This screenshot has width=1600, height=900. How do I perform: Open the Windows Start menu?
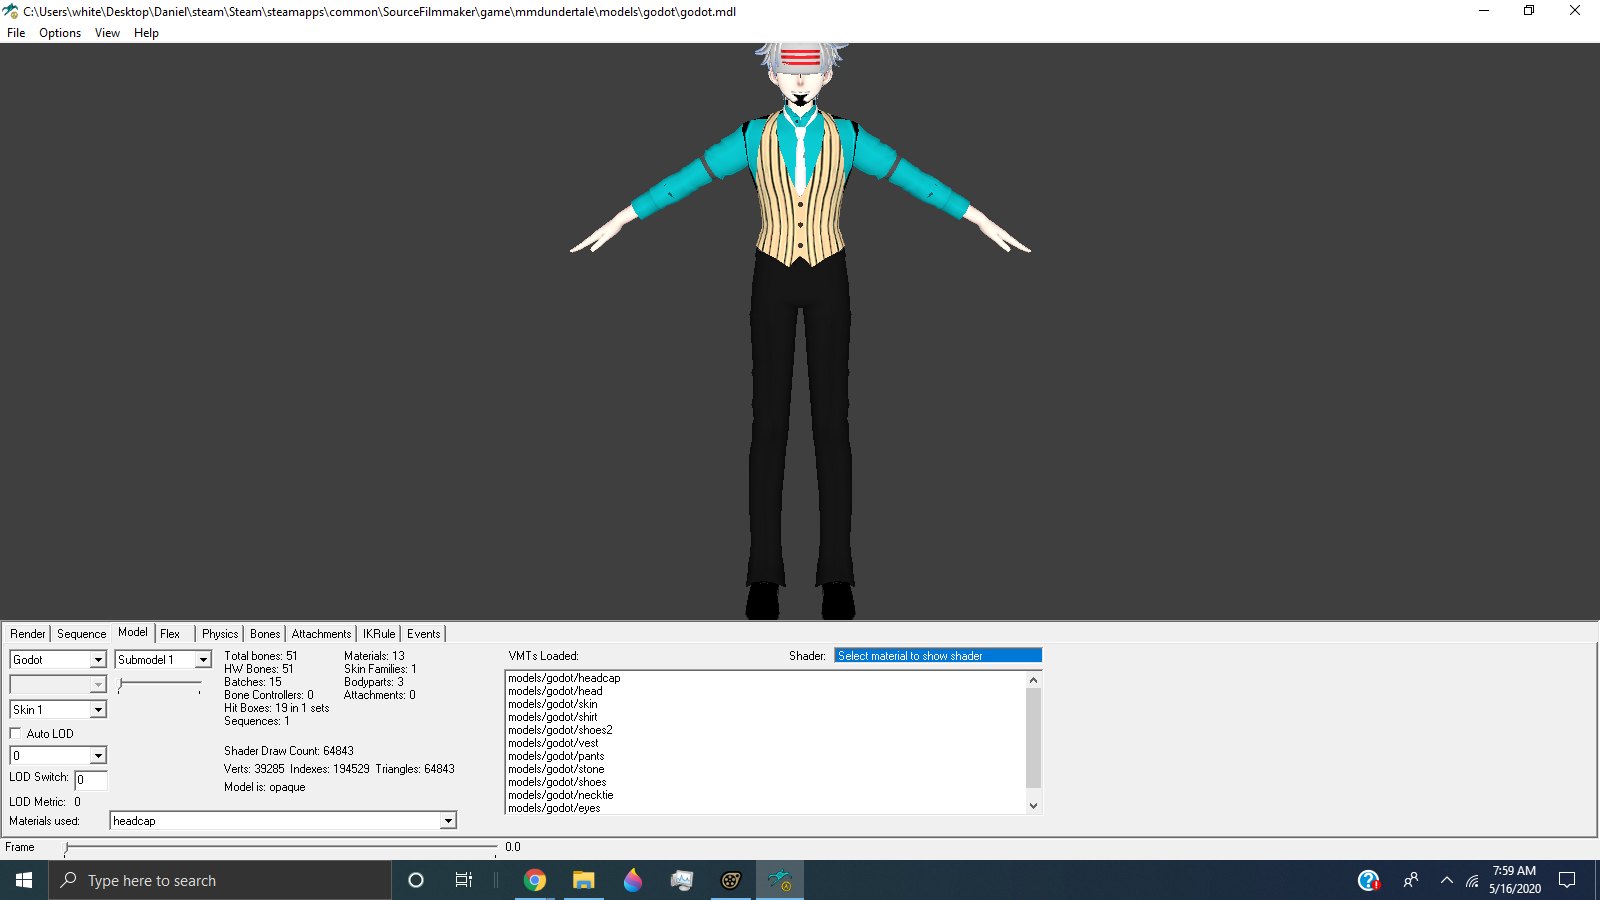point(24,880)
